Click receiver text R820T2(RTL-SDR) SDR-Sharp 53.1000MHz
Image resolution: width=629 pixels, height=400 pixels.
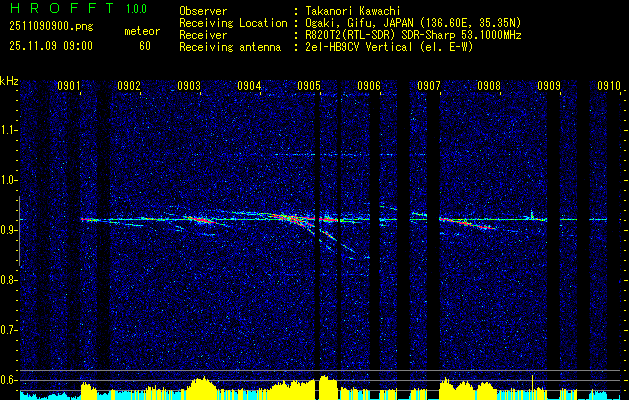[413, 35]
